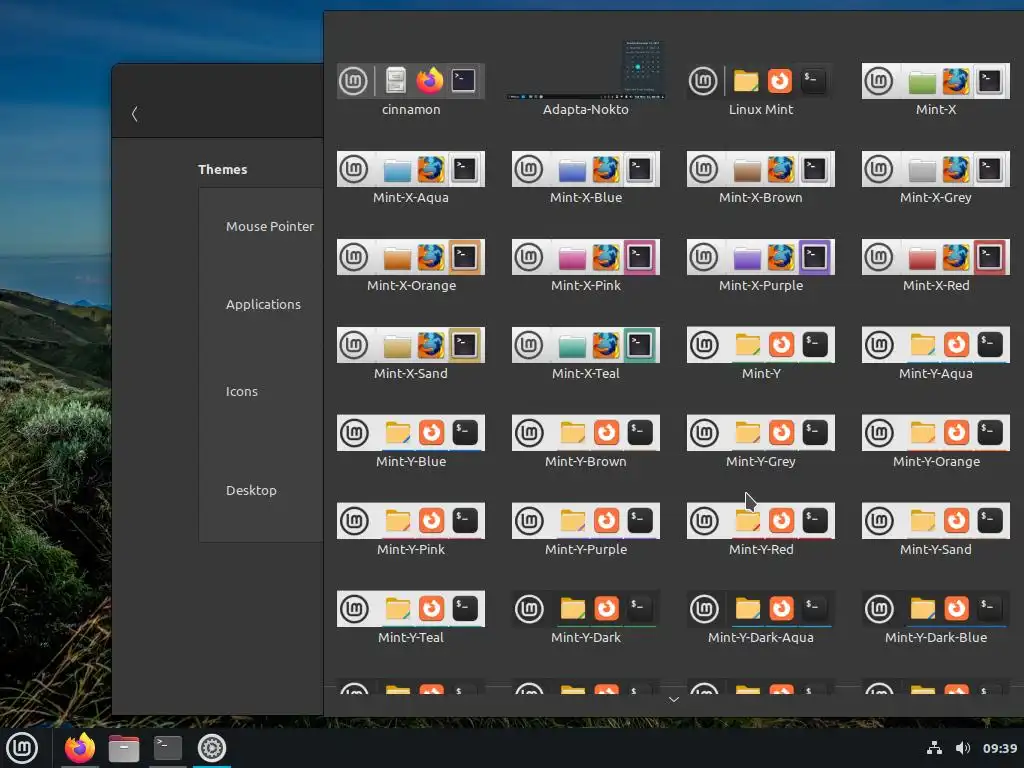1024x768 pixels.
Task: Select Mint-X-Pink theme preview
Action: click(586, 257)
